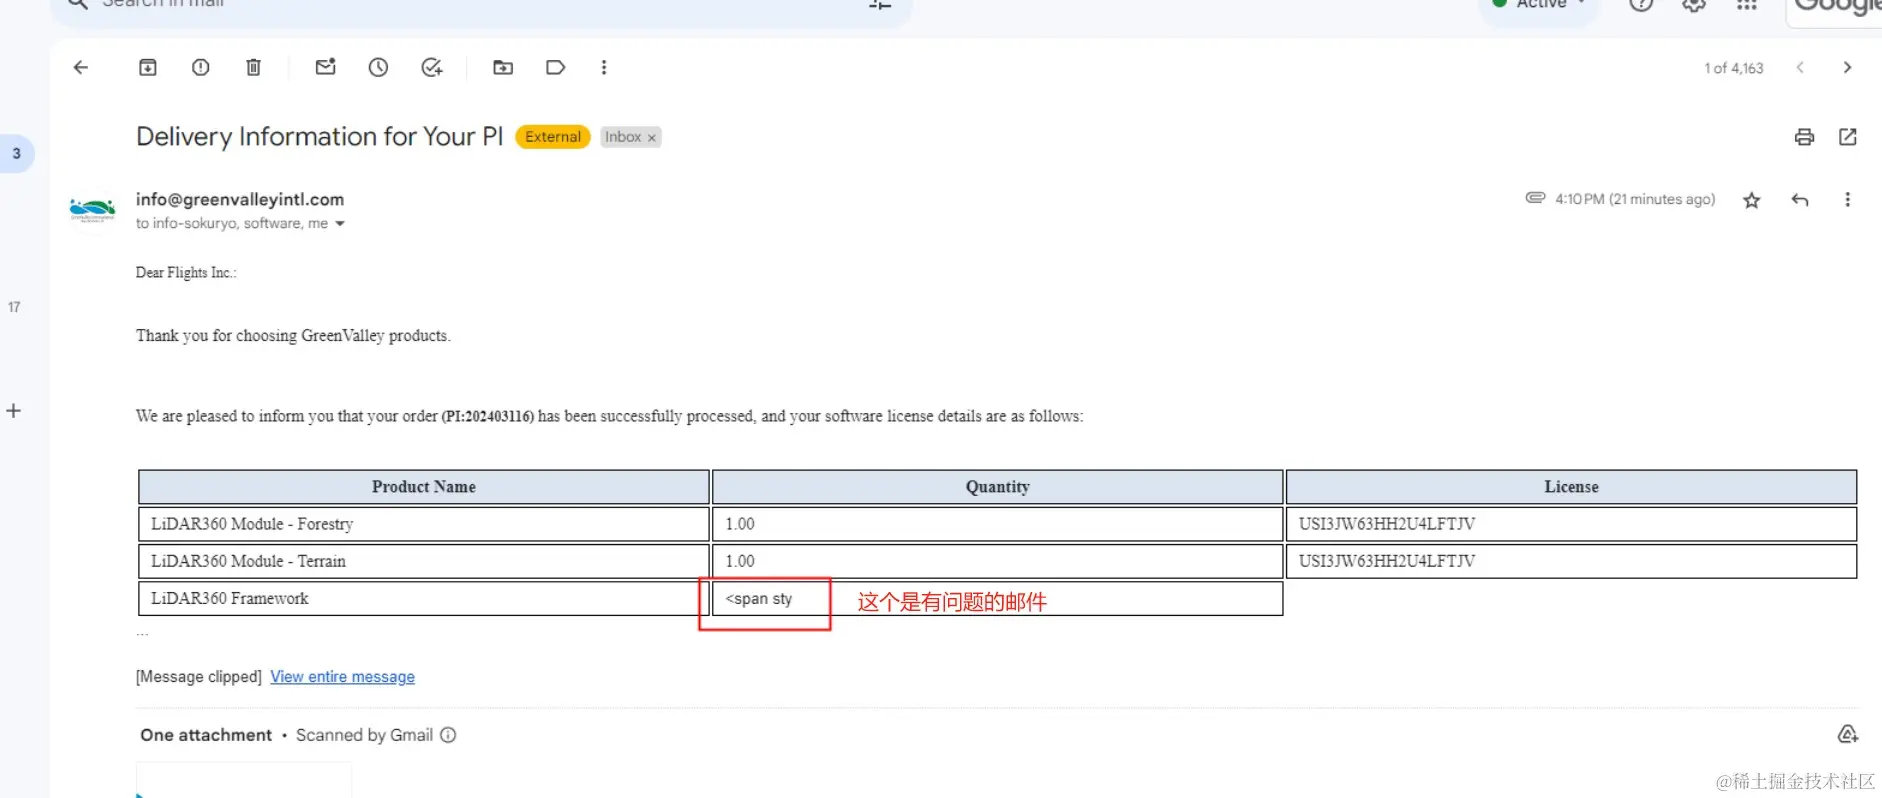Expand trimmed content ellipsis

[143, 633]
